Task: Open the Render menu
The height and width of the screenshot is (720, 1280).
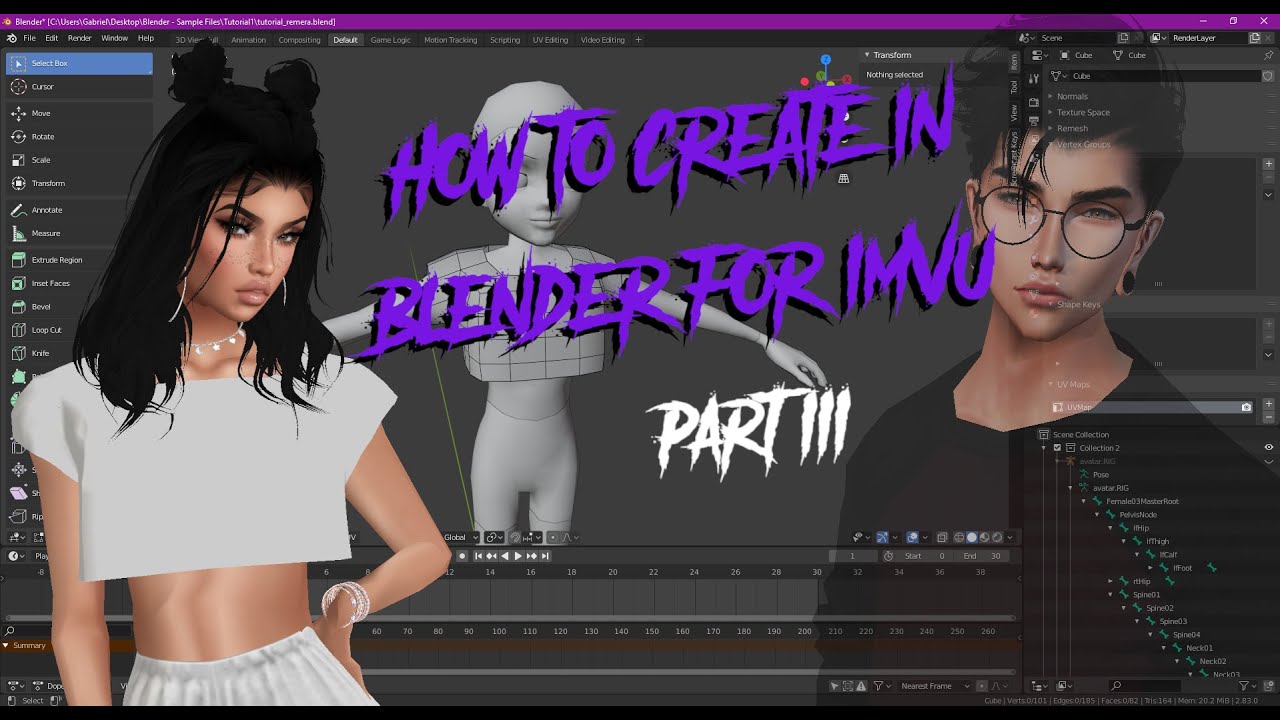Action: point(80,38)
